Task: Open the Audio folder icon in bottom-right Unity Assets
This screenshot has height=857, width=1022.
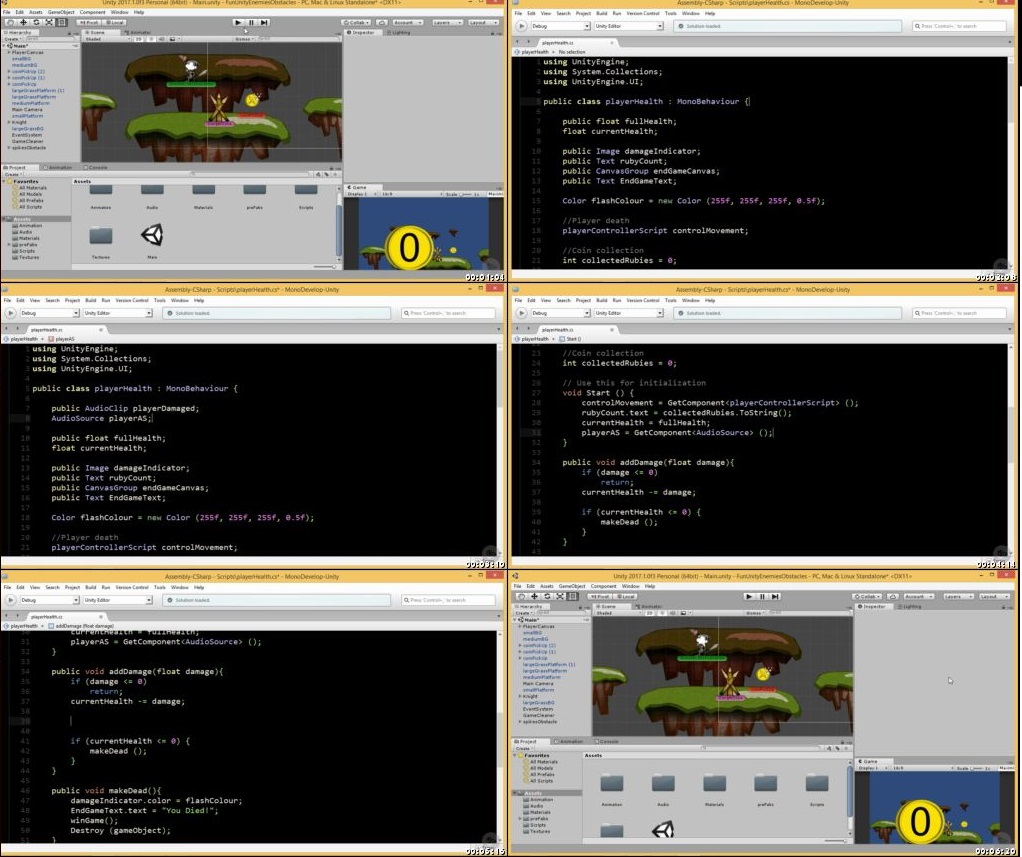Action: coord(663,783)
